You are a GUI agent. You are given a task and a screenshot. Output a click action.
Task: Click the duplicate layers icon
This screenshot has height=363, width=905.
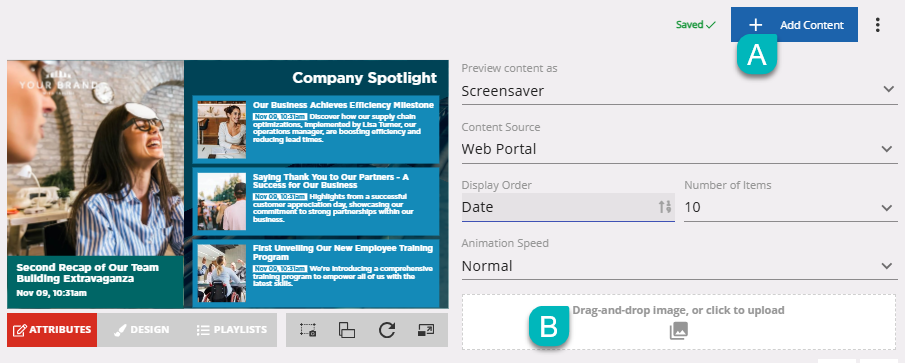pyautogui.click(x=346, y=330)
